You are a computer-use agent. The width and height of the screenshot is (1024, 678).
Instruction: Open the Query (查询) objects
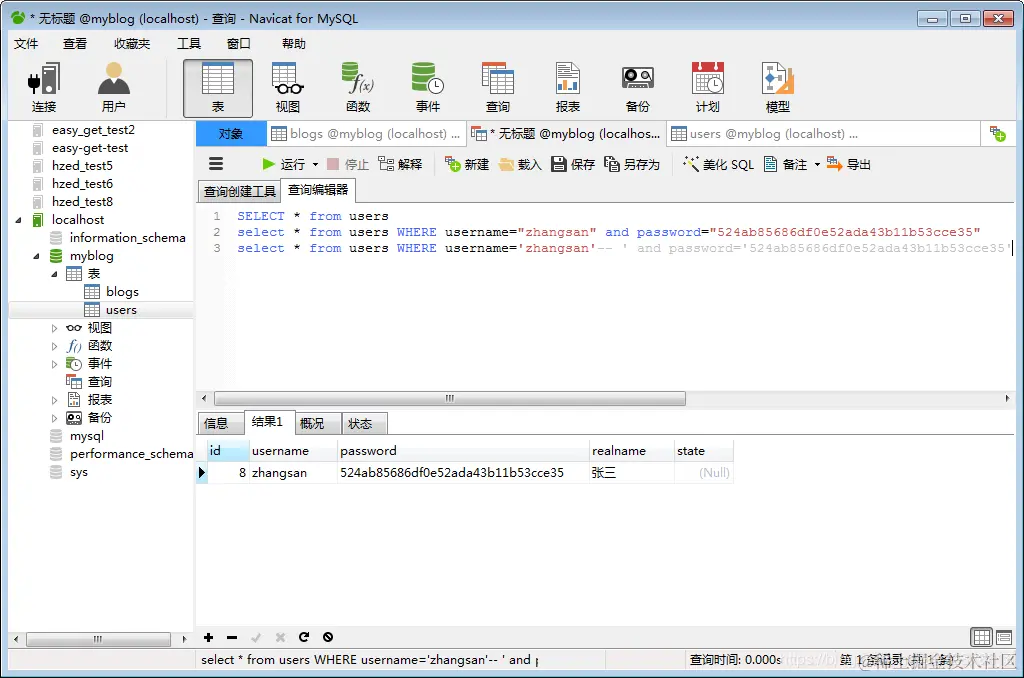(498, 88)
